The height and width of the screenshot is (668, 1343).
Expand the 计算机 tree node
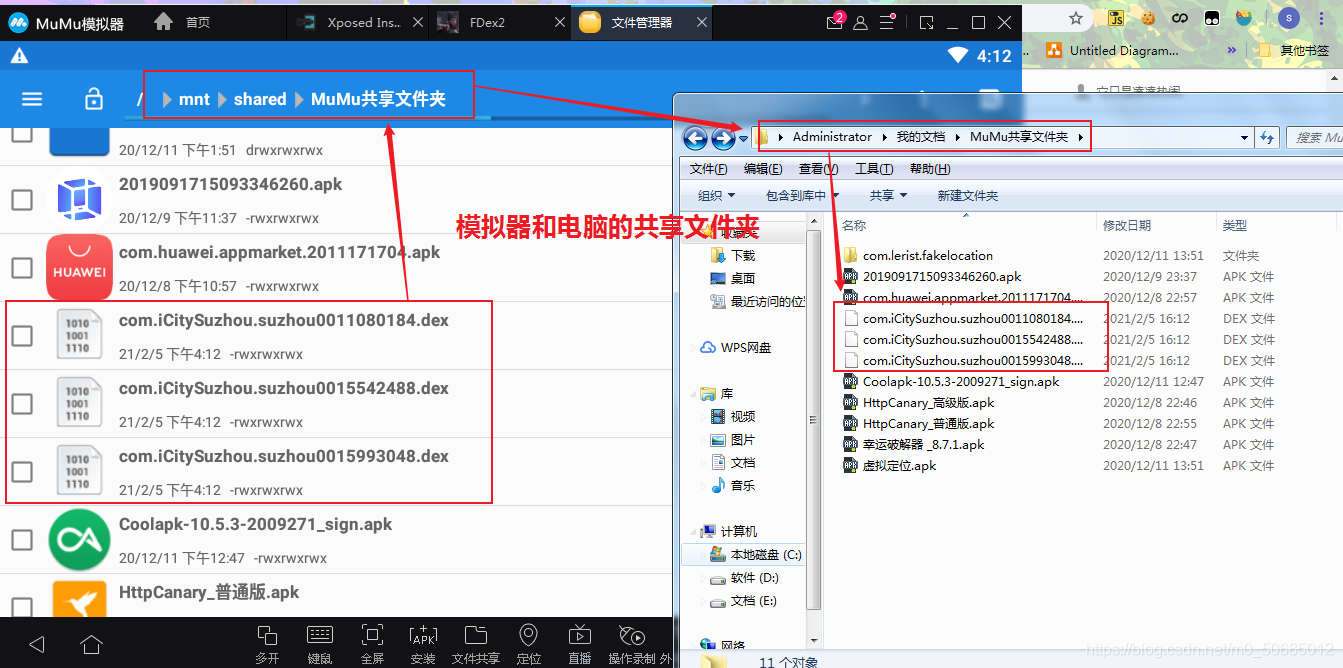coord(694,531)
